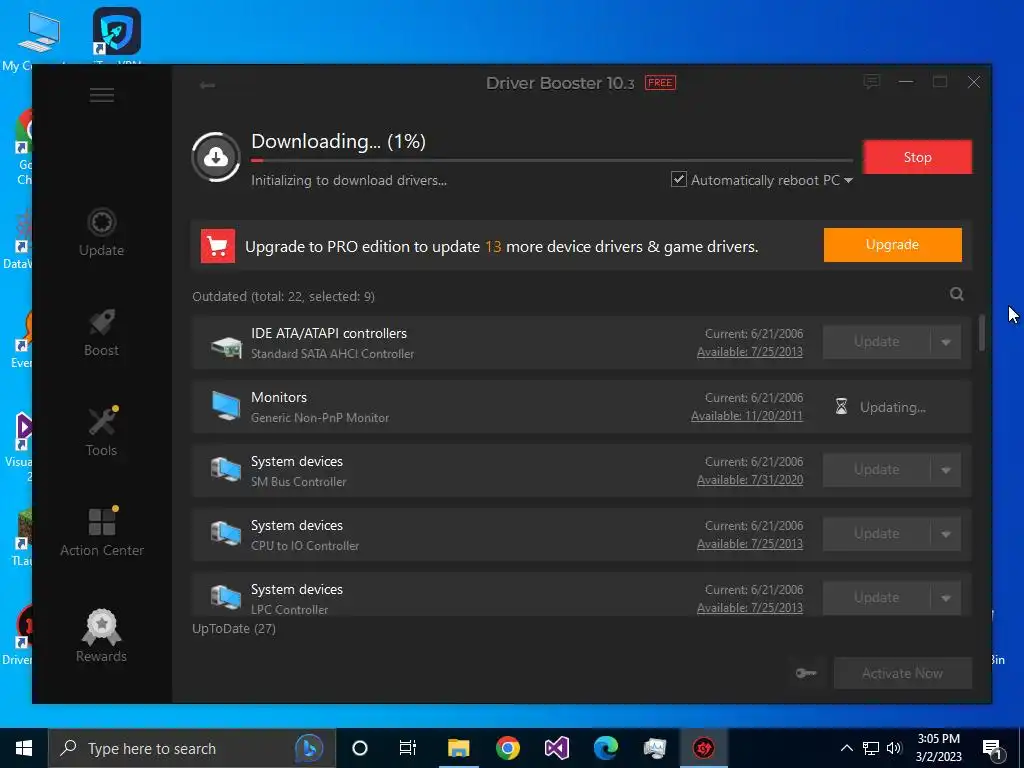1024x768 pixels.
Task: Open Available: 11/20/2011 link for Monitors
Action: (x=747, y=416)
